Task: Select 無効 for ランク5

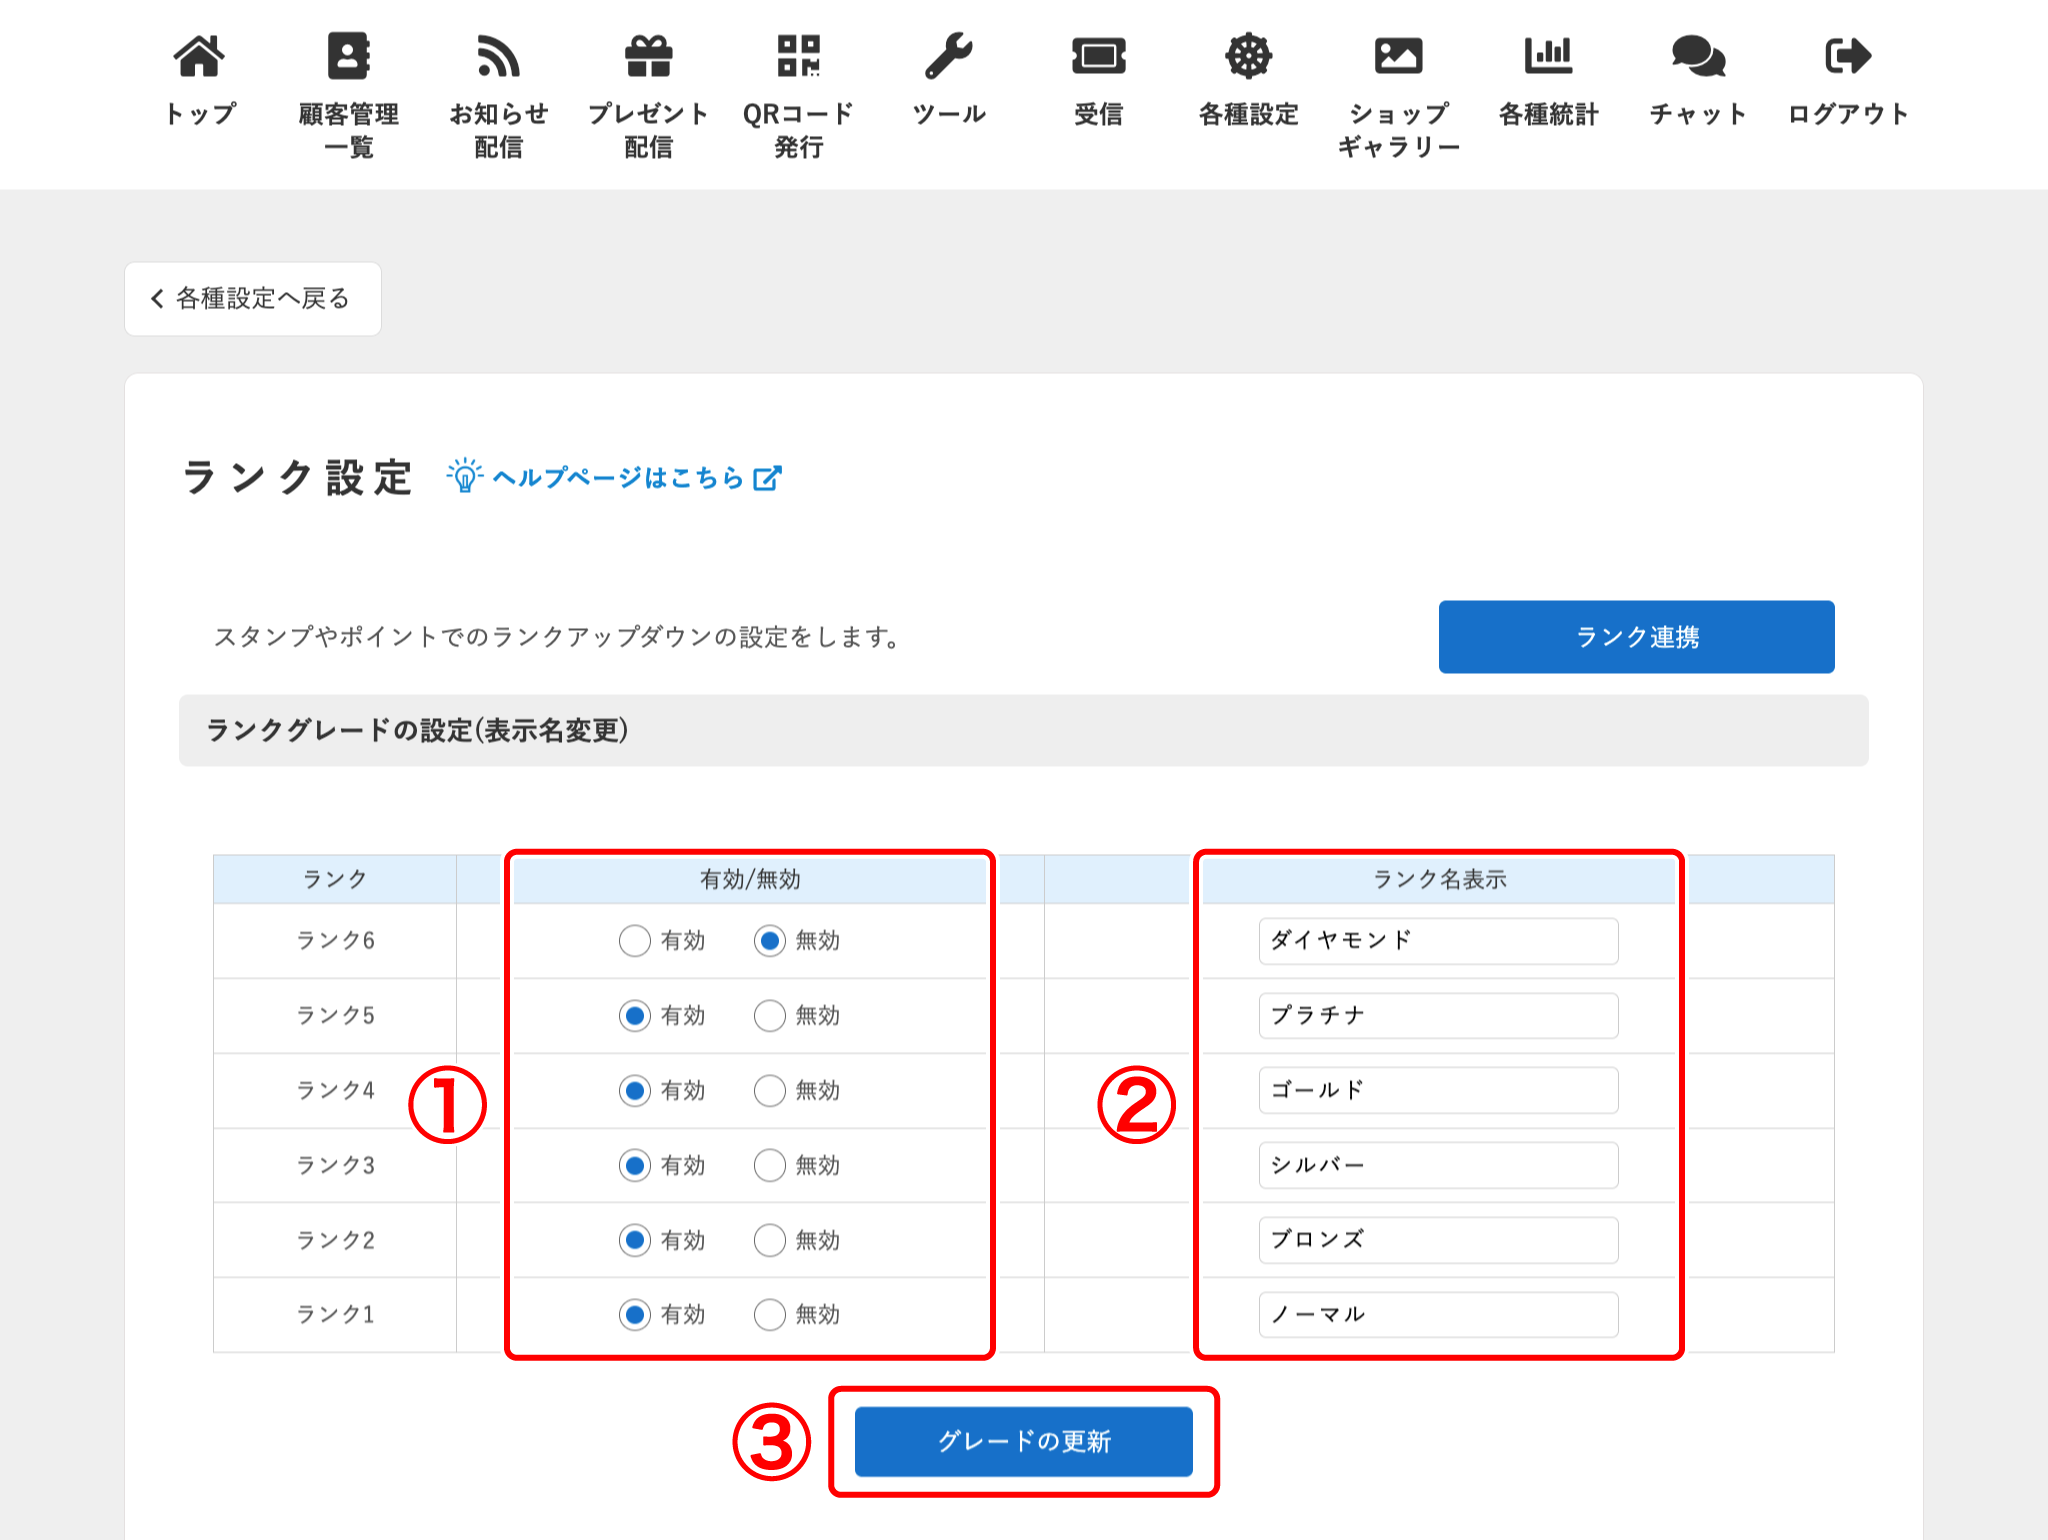Action: [x=770, y=1016]
